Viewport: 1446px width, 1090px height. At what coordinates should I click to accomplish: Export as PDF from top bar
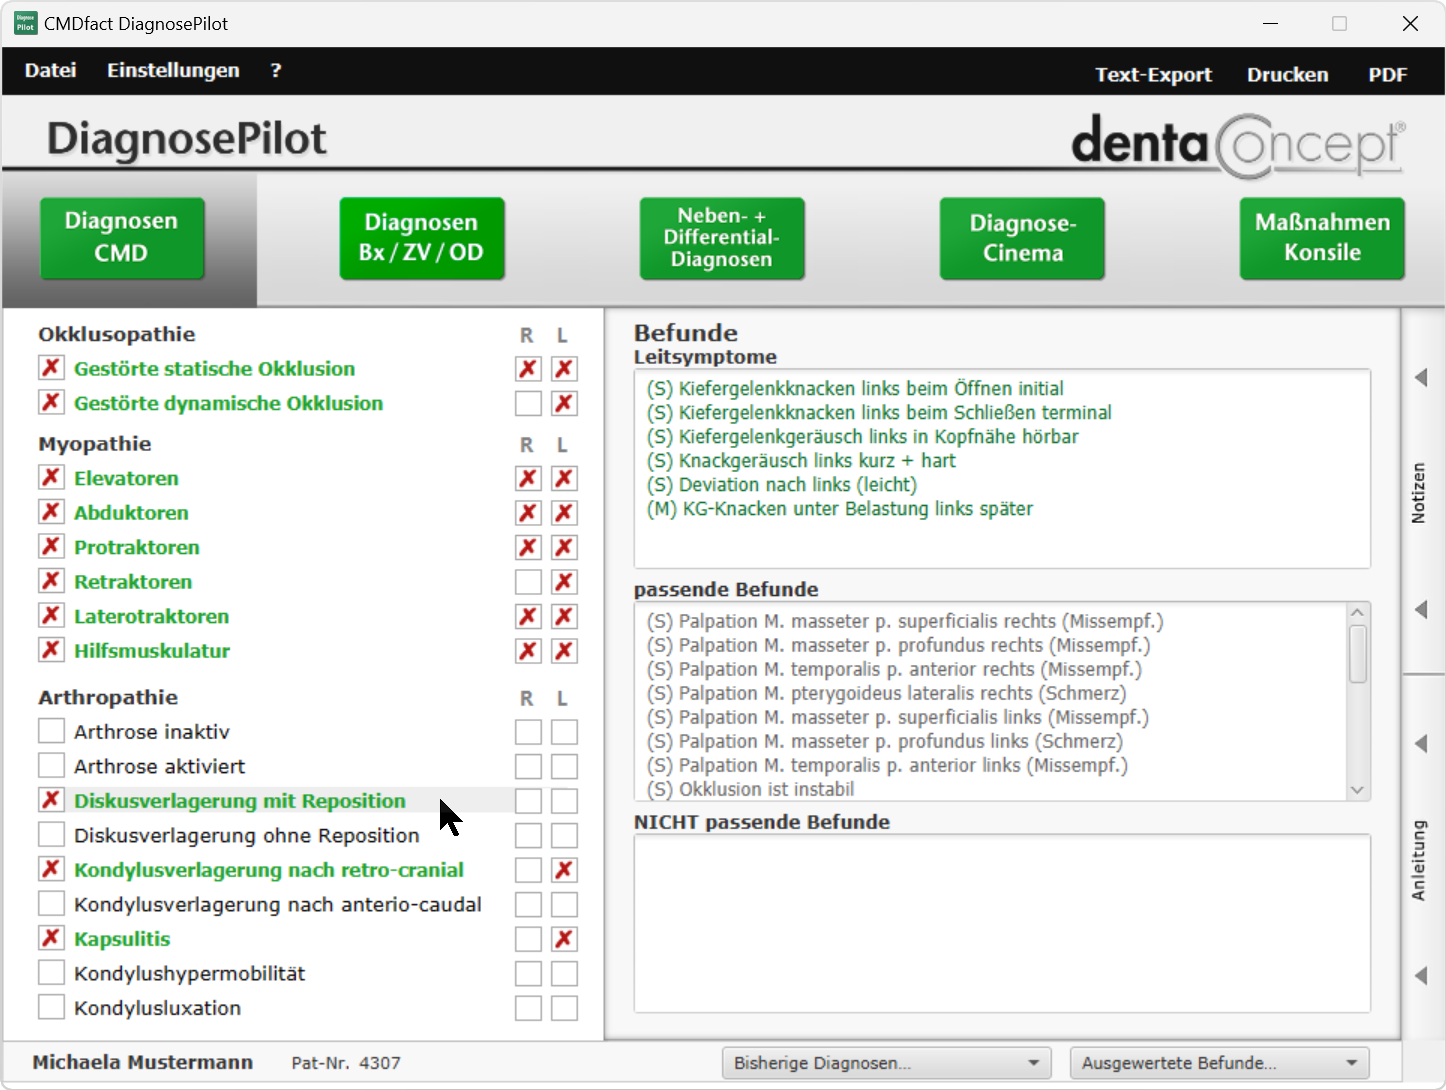[1388, 75]
